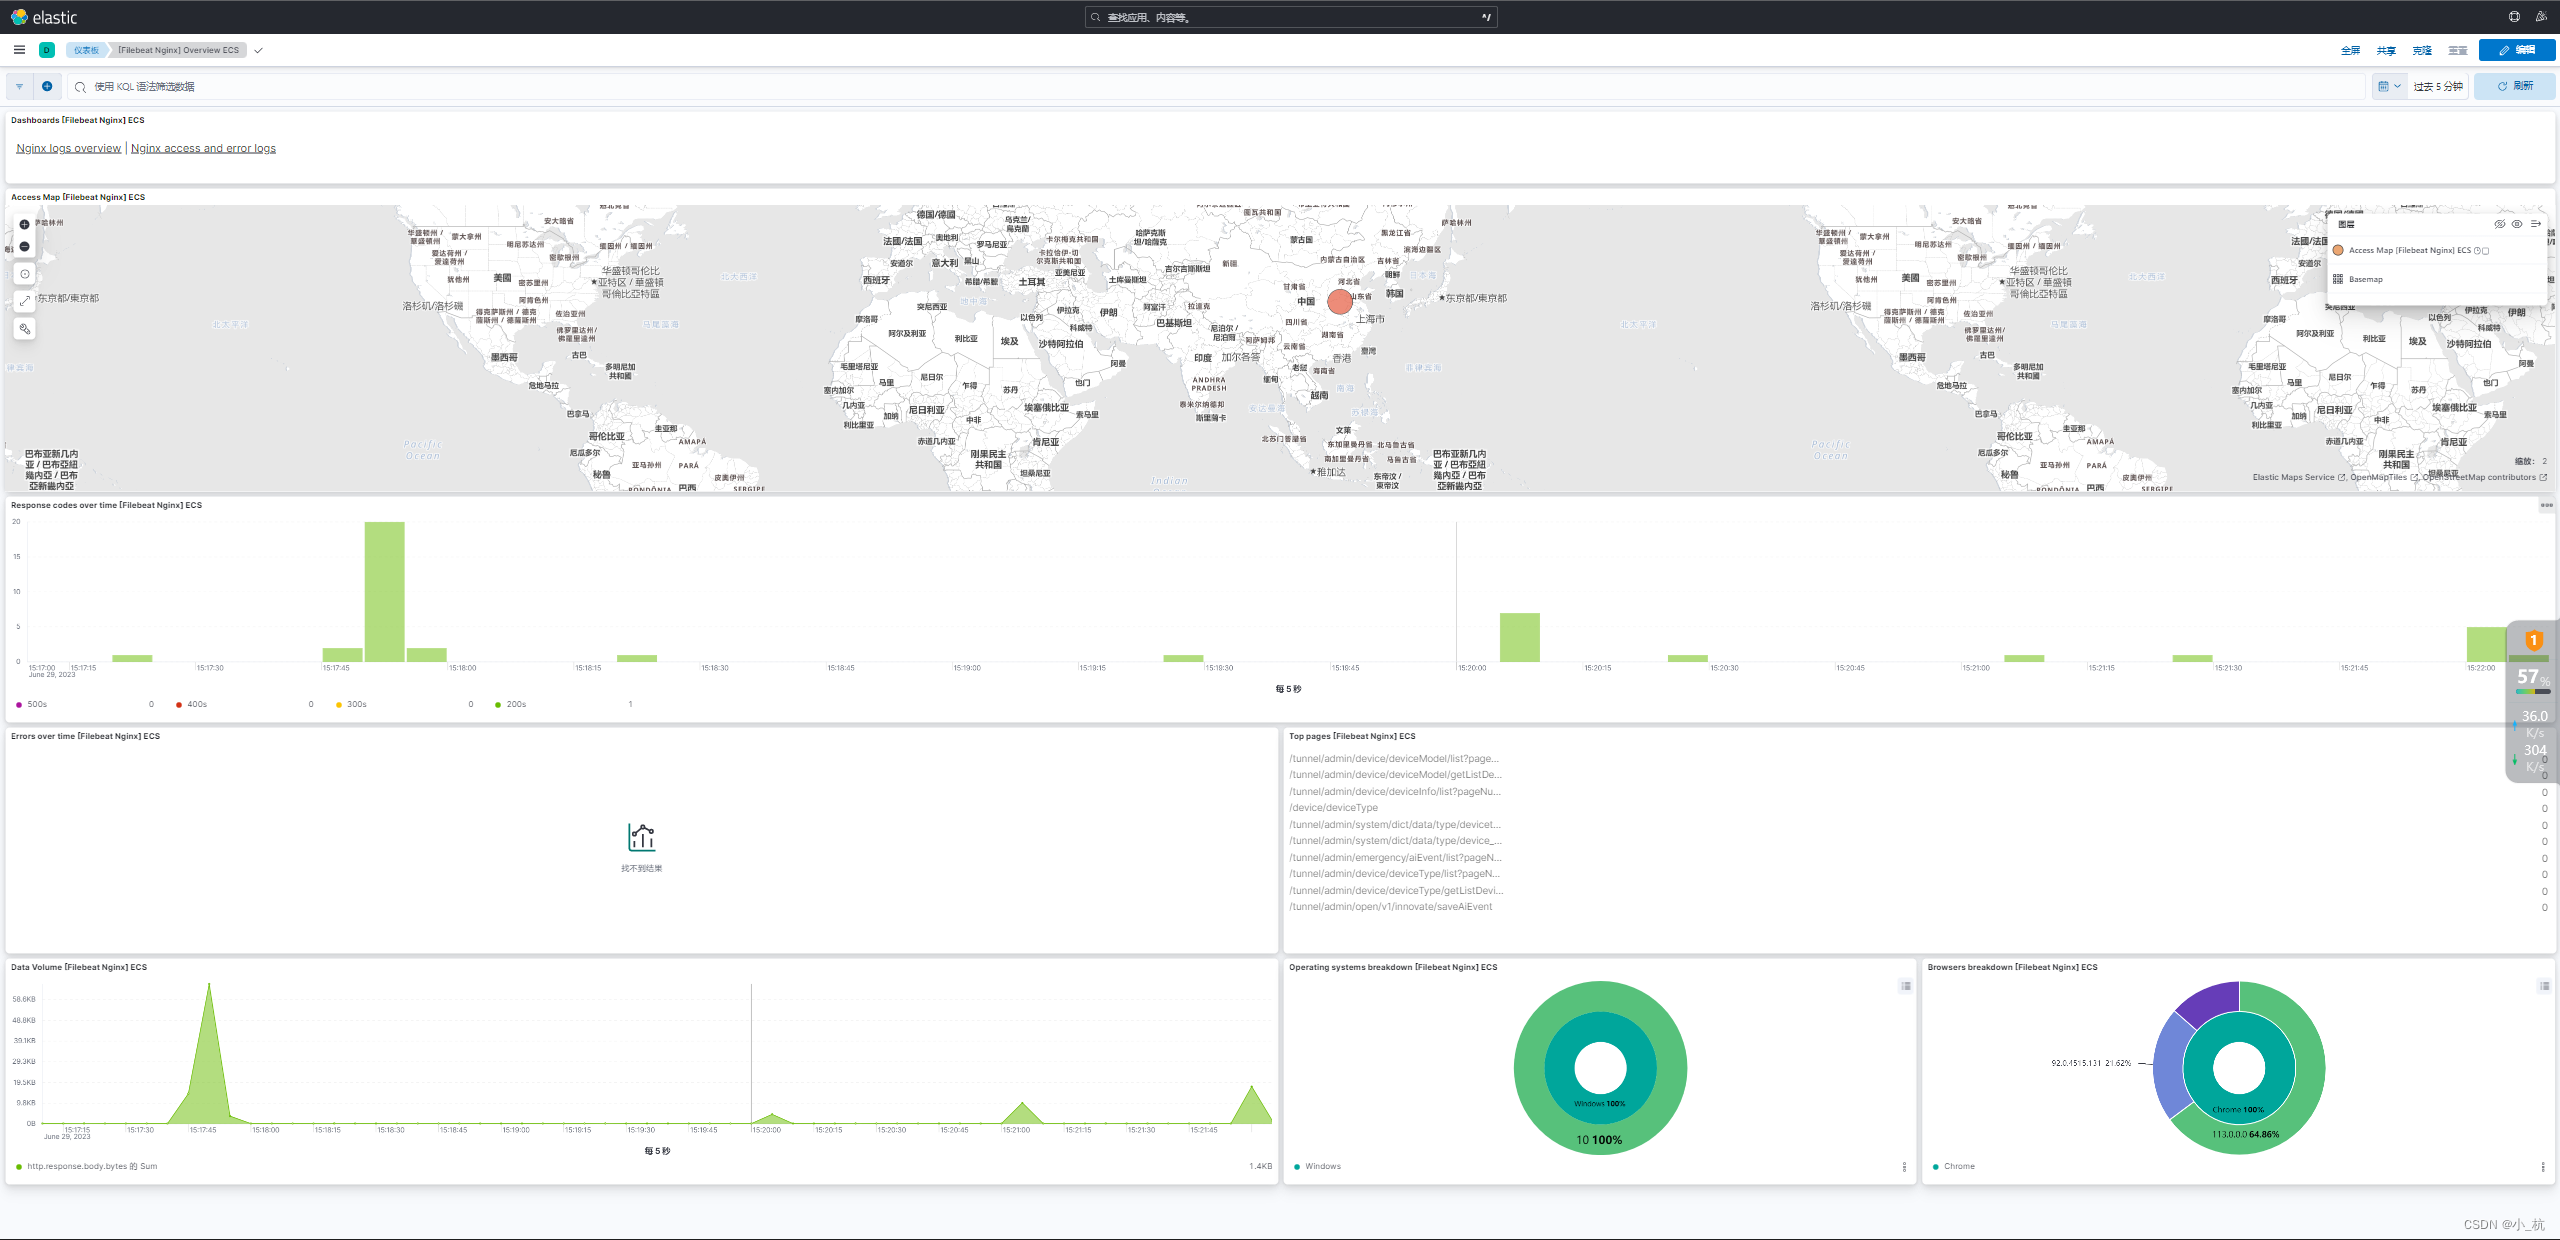Viewport: 2560px width, 1240px height.
Task: Click the 重置 reset menu item
Action: [x=2458, y=50]
